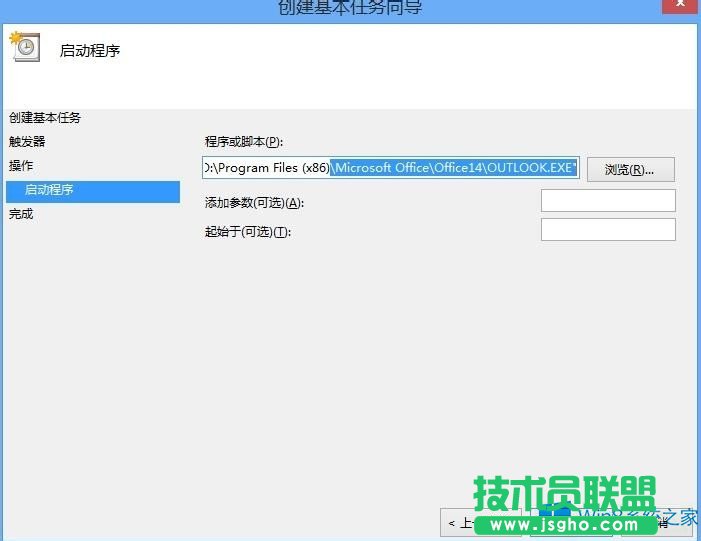The image size is (701, 541).
Task: Click the 程序或脚本(P) label
Action: pos(244,142)
